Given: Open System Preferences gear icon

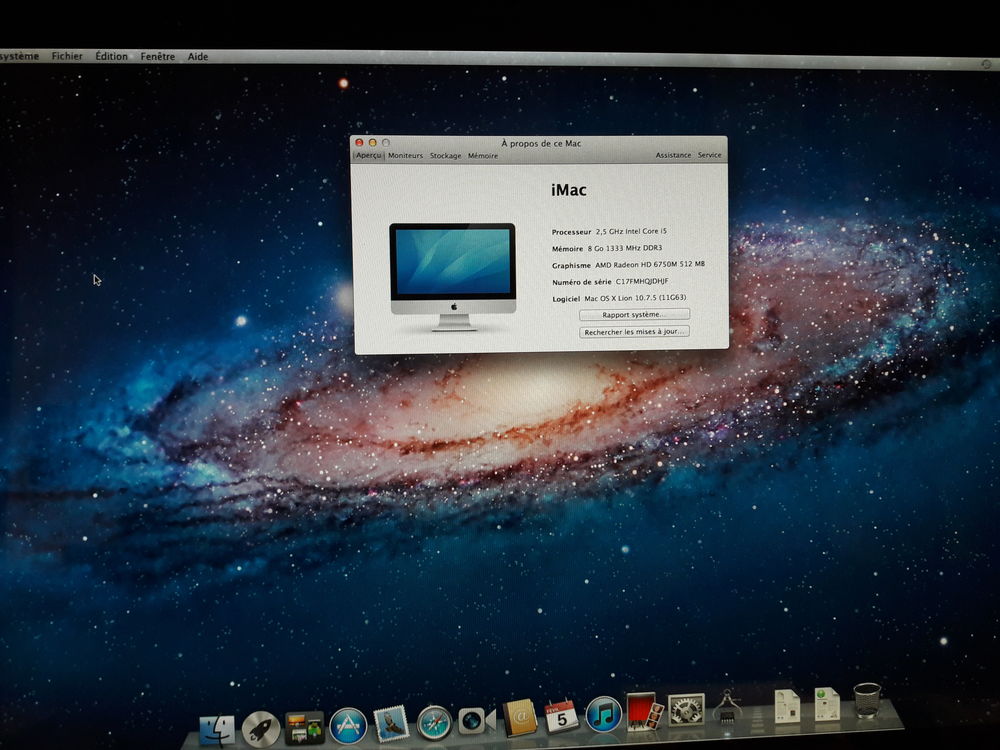Looking at the screenshot, I should pos(686,710).
